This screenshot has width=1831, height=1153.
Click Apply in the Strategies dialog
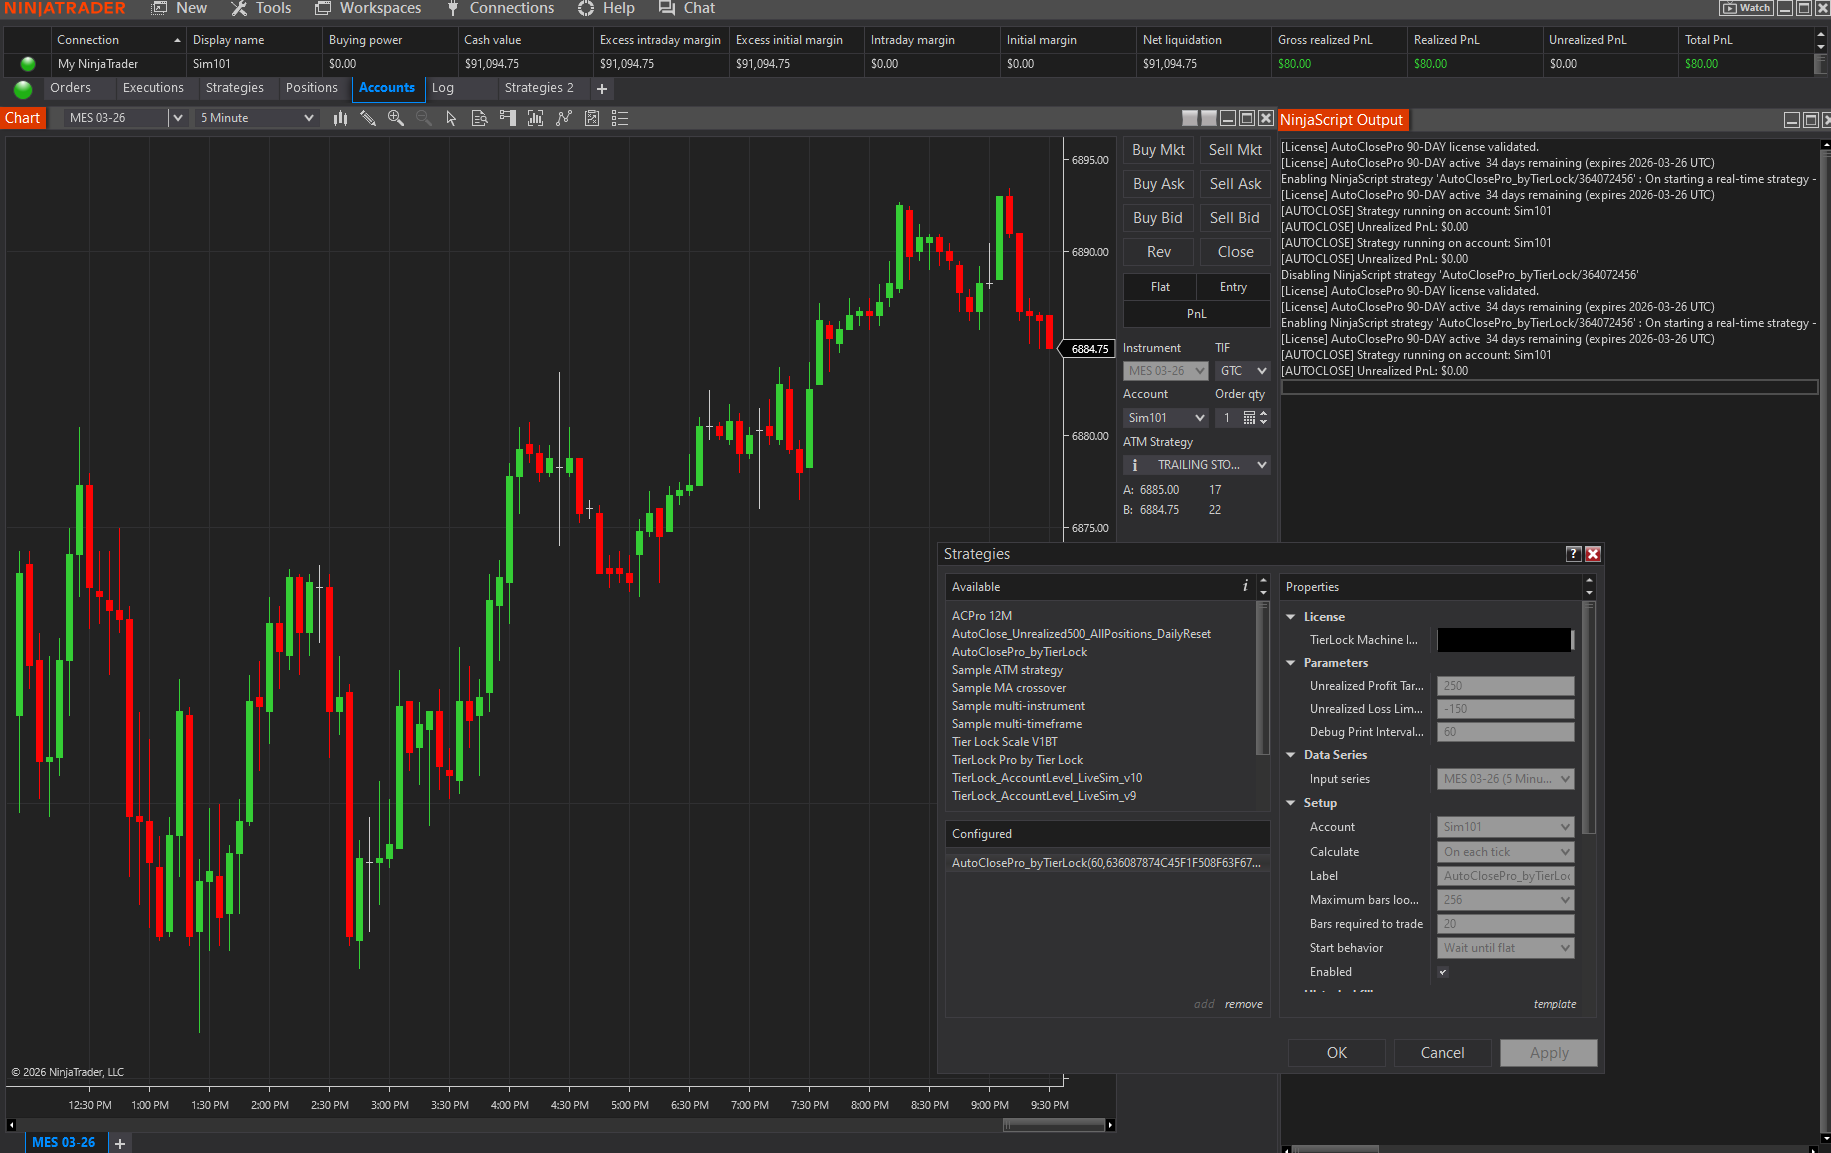[1548, 1052]
